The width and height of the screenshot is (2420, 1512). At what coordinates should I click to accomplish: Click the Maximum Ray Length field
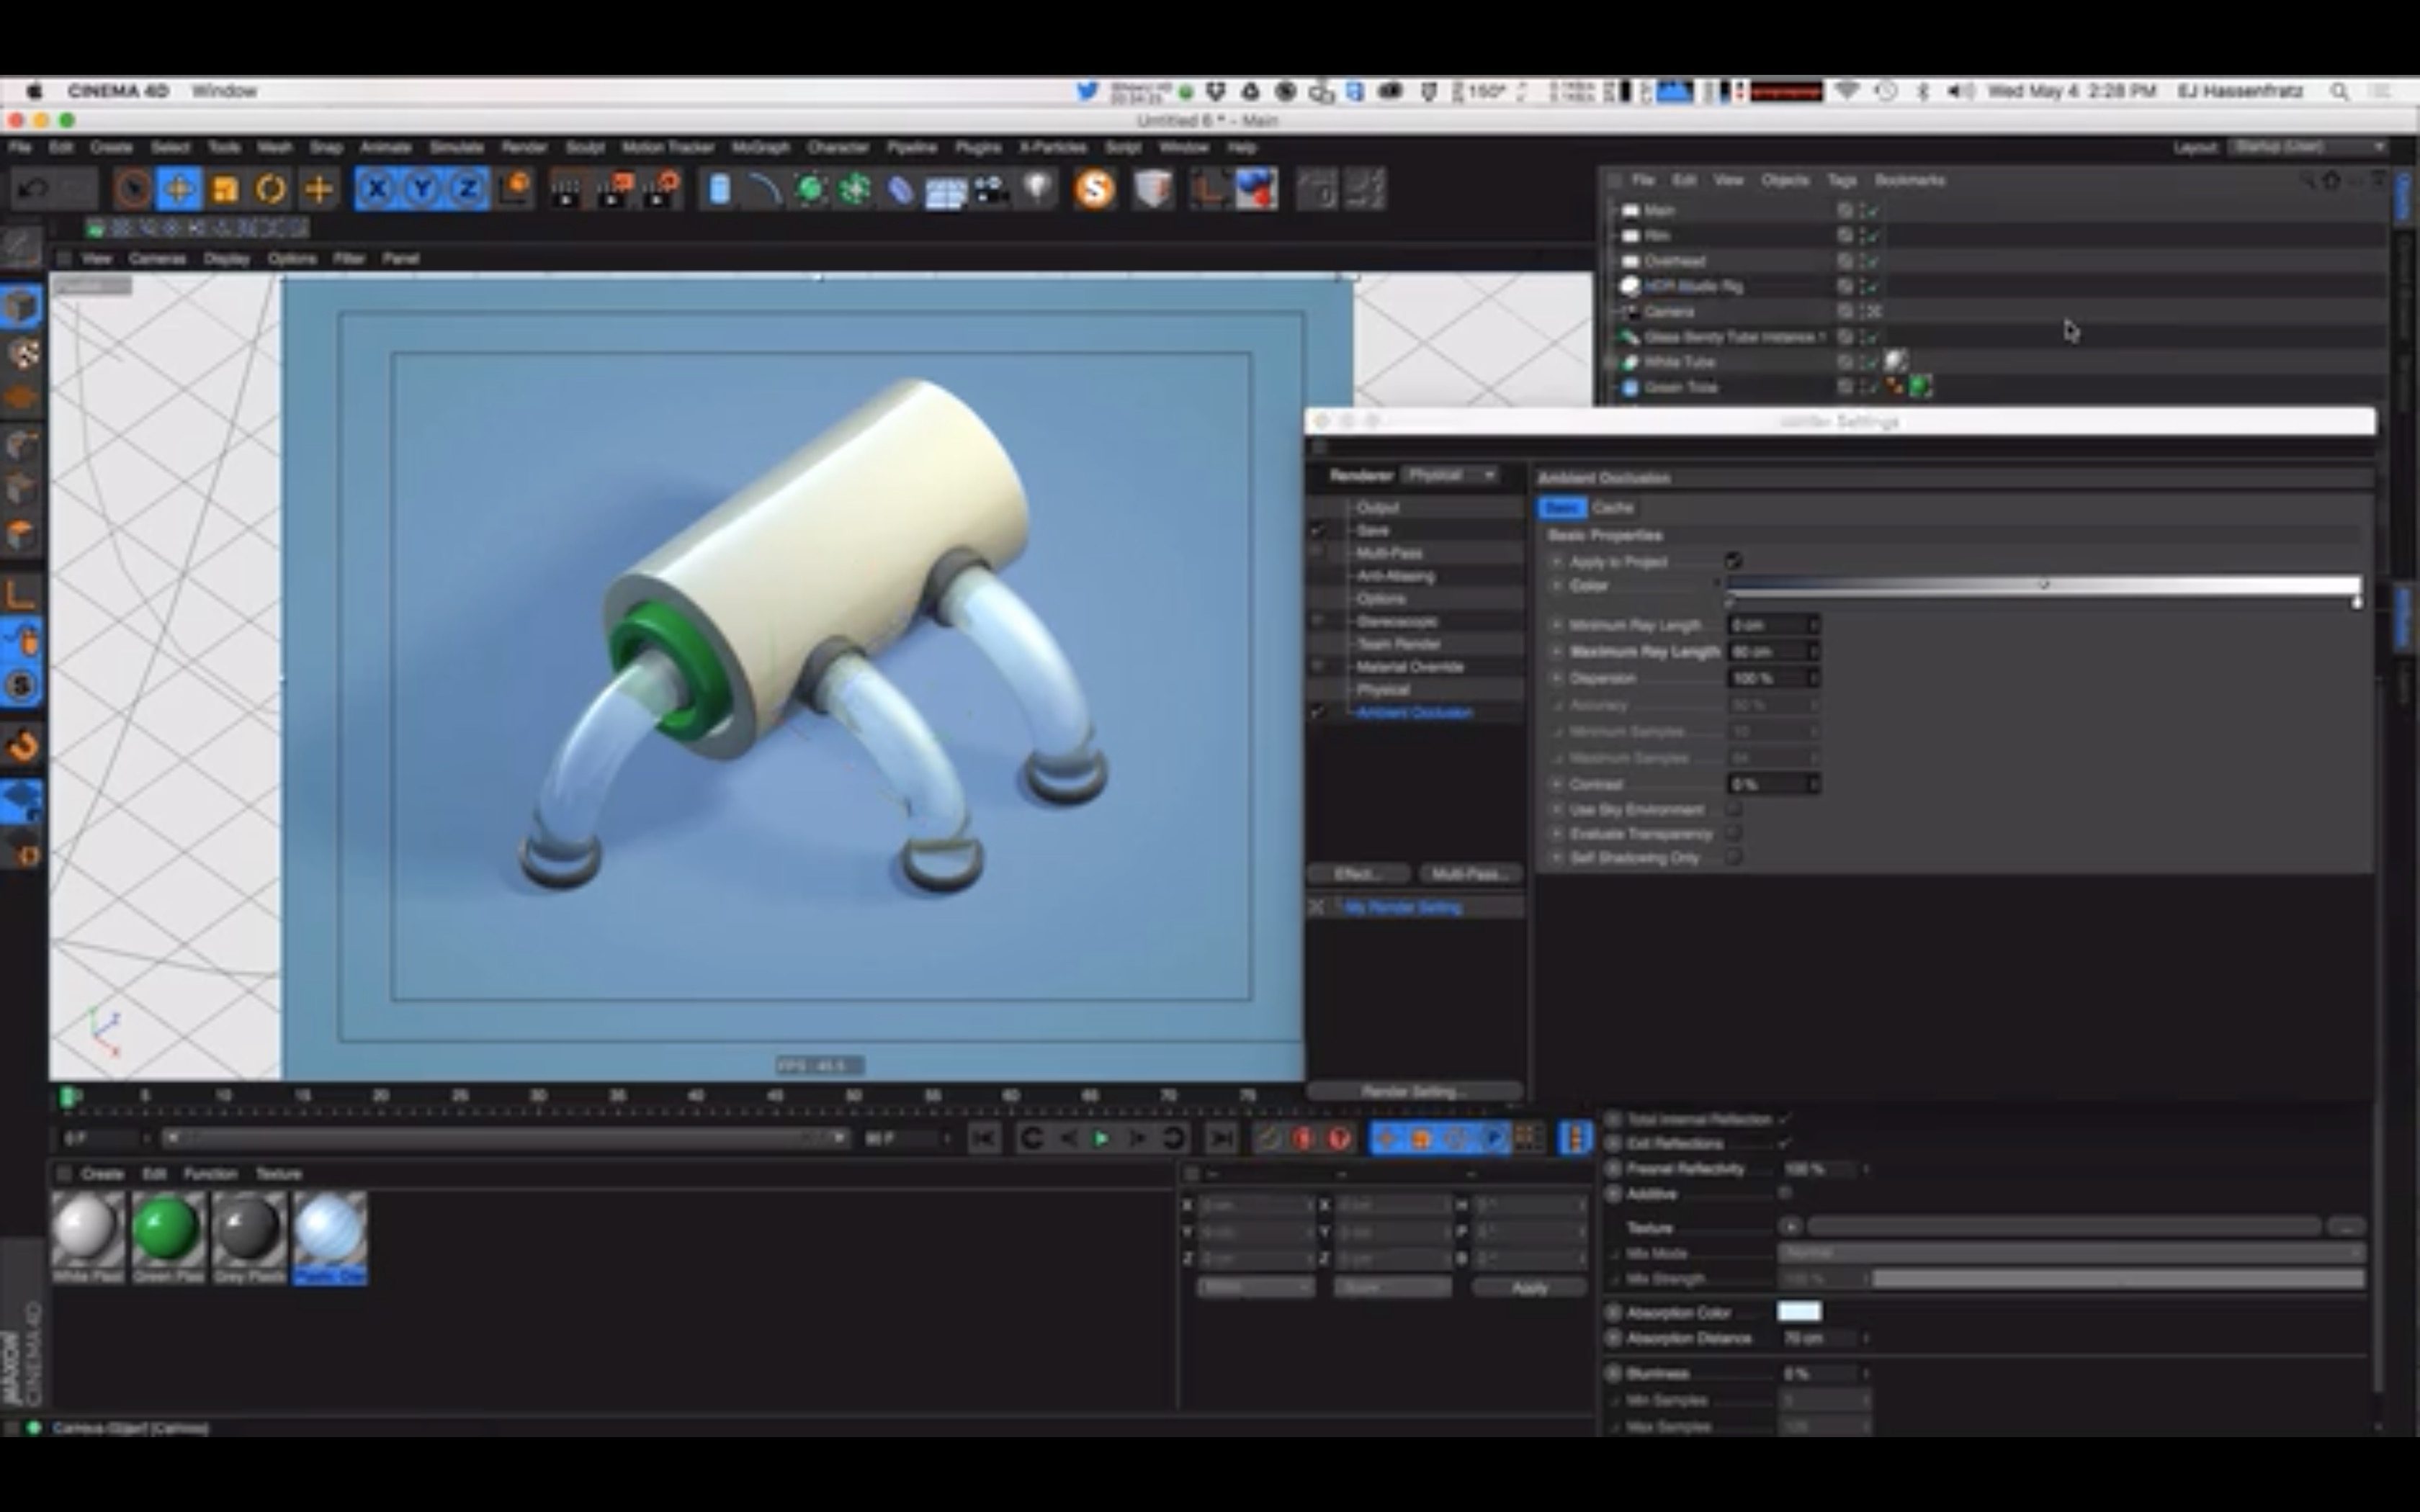point(1773,651)
